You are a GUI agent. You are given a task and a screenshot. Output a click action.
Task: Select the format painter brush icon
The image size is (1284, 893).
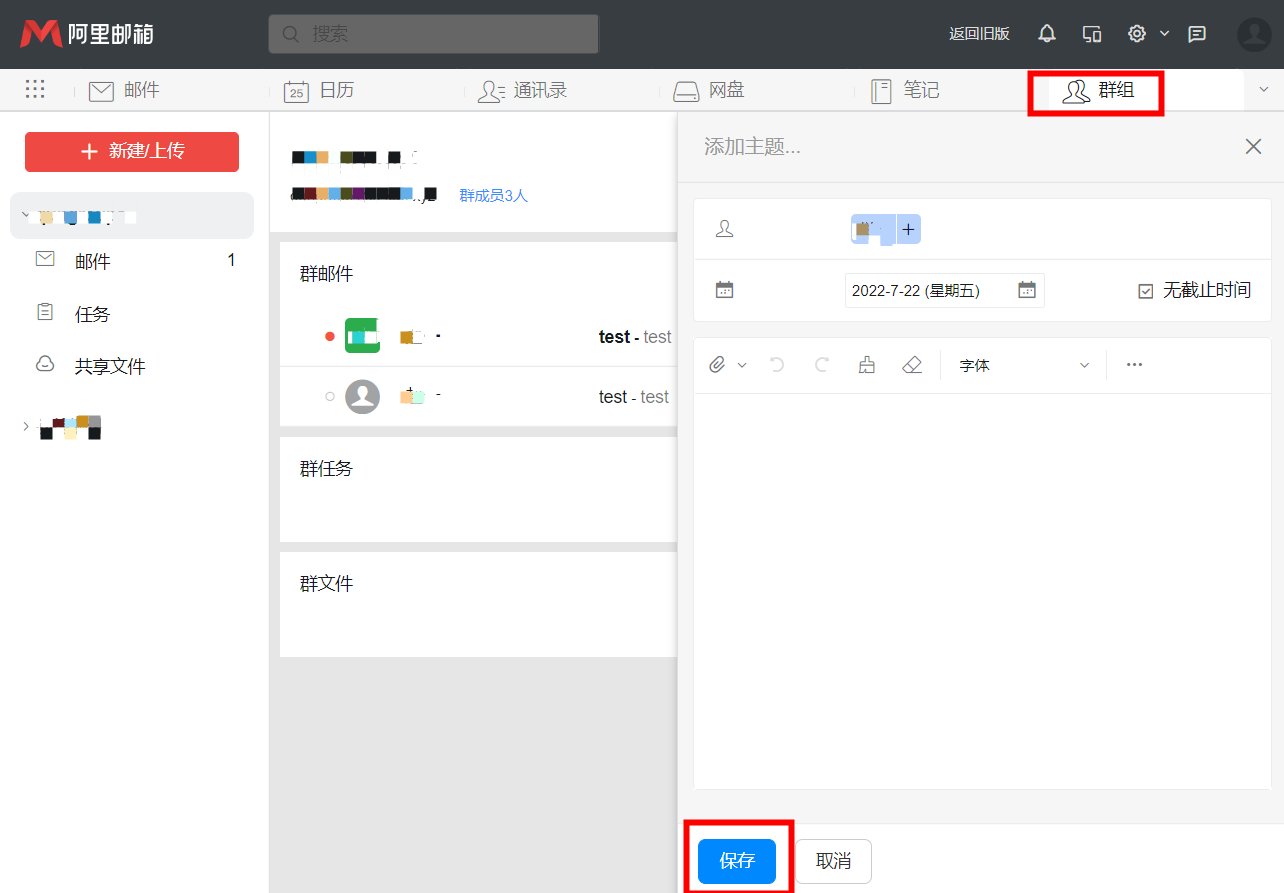(x=867, y=365)
